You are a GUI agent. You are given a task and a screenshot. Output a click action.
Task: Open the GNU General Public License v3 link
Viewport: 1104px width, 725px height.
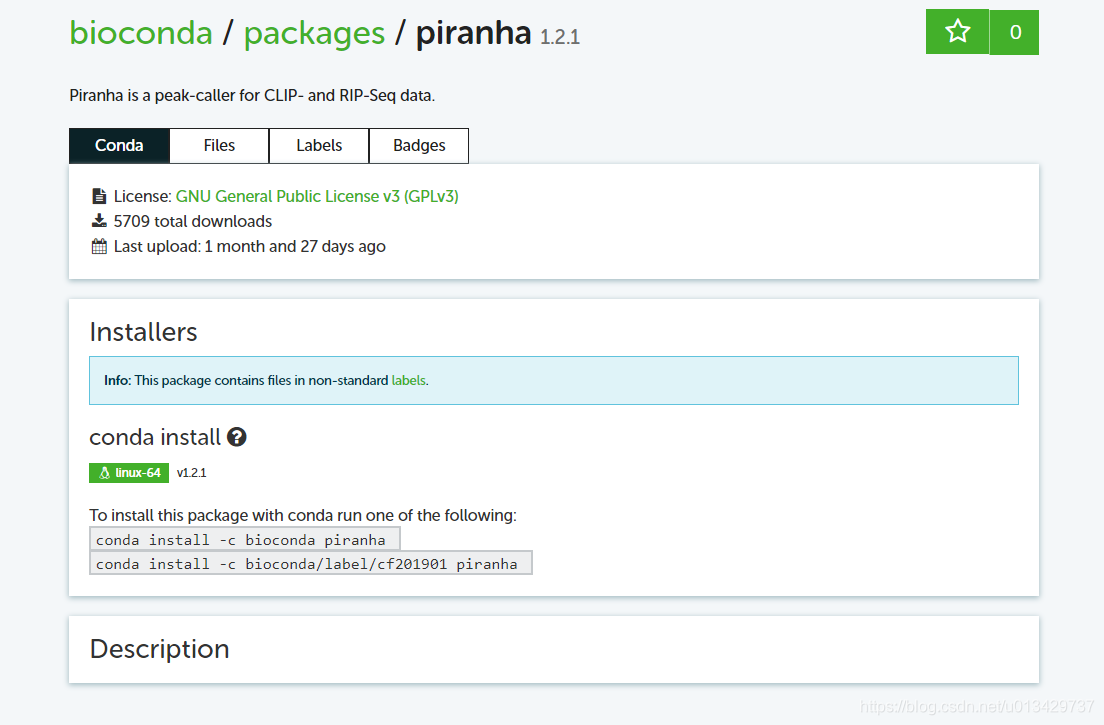tap(317, 196)
